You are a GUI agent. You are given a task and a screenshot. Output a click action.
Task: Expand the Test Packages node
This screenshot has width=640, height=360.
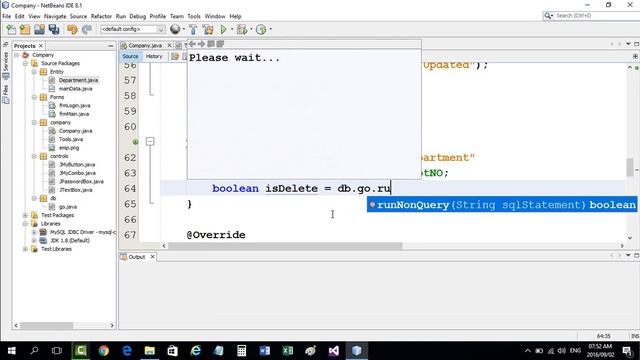click(x=25, y=215)
